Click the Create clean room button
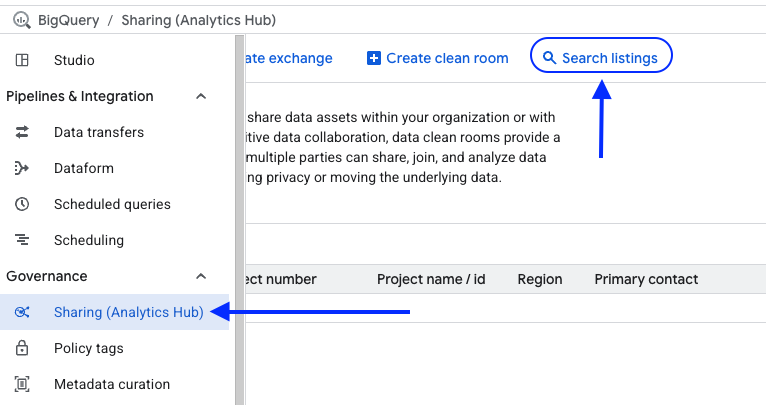Image resolution: width=766 pixels, height=405 pixels. (x=438, y=58)
